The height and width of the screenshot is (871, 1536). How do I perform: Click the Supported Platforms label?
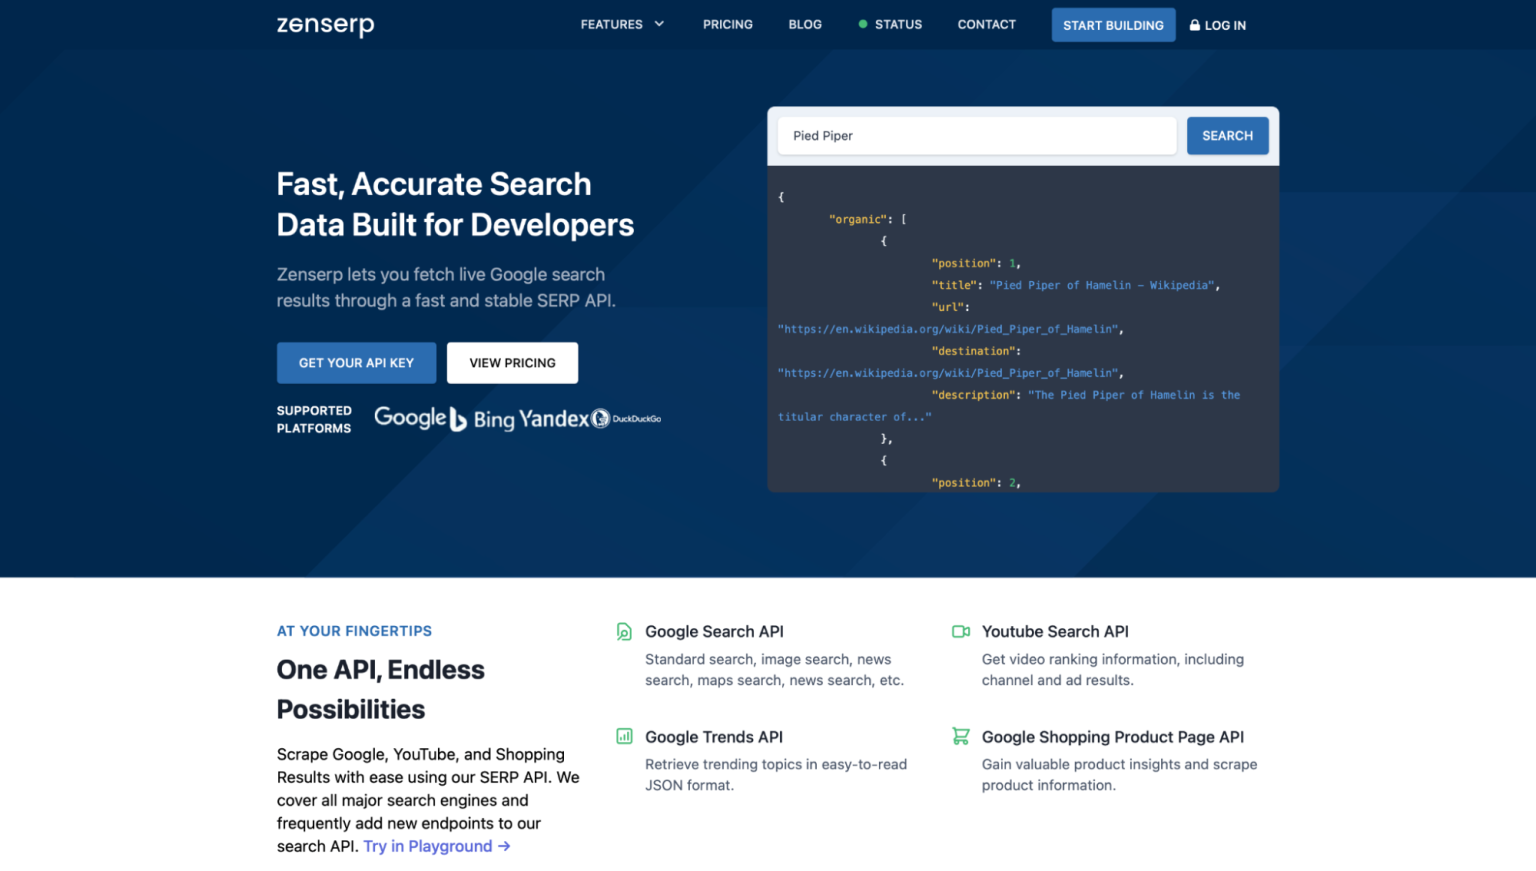pyautogui.click(x=314, y=419)
